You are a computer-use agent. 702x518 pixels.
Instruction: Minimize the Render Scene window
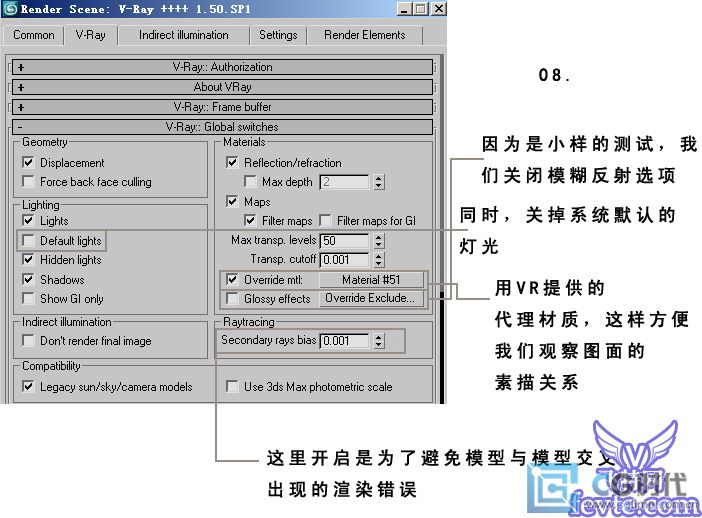pos(404,9)
